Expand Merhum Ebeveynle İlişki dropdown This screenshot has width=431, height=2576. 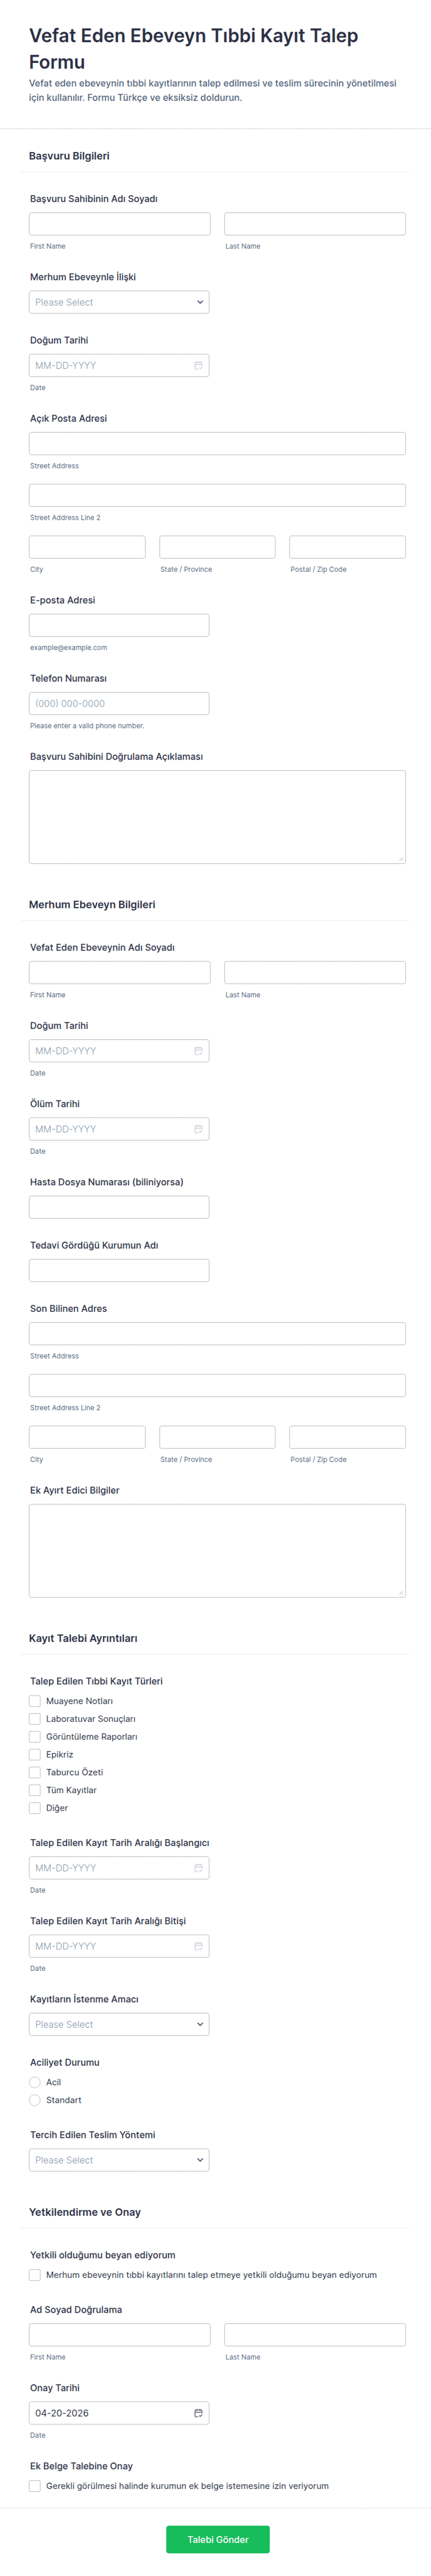coord(119,302)
